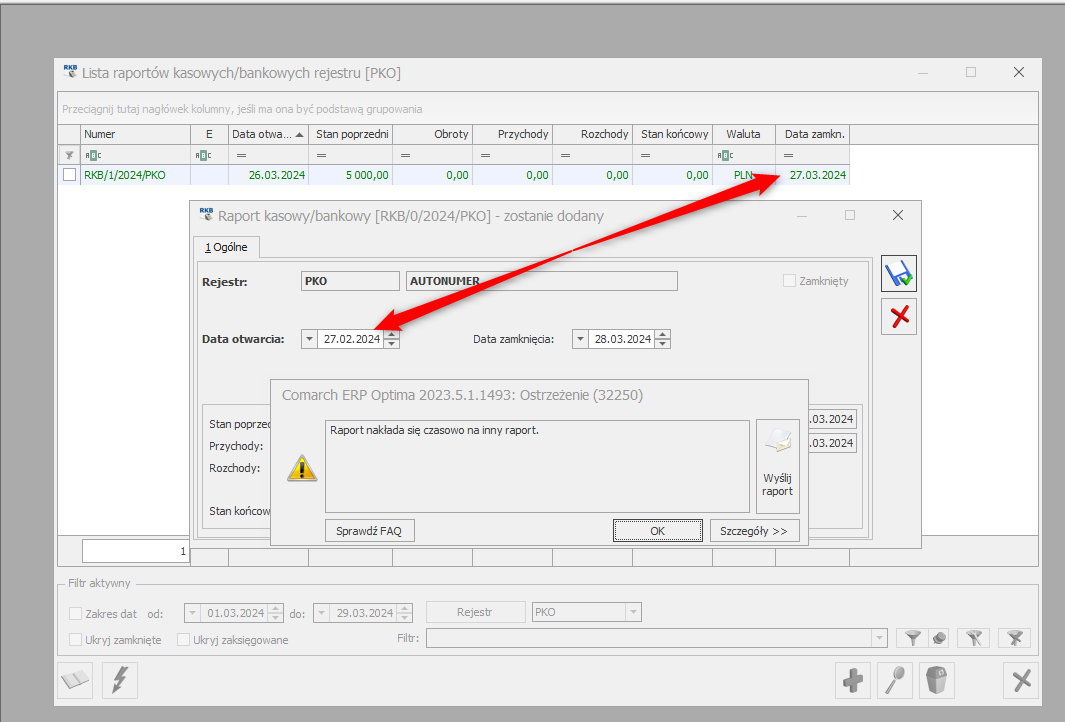Tick the Zamknięty checkbox
This screenshot has height=722, width=1065.
pyautogui.click(x=789, y=281)
